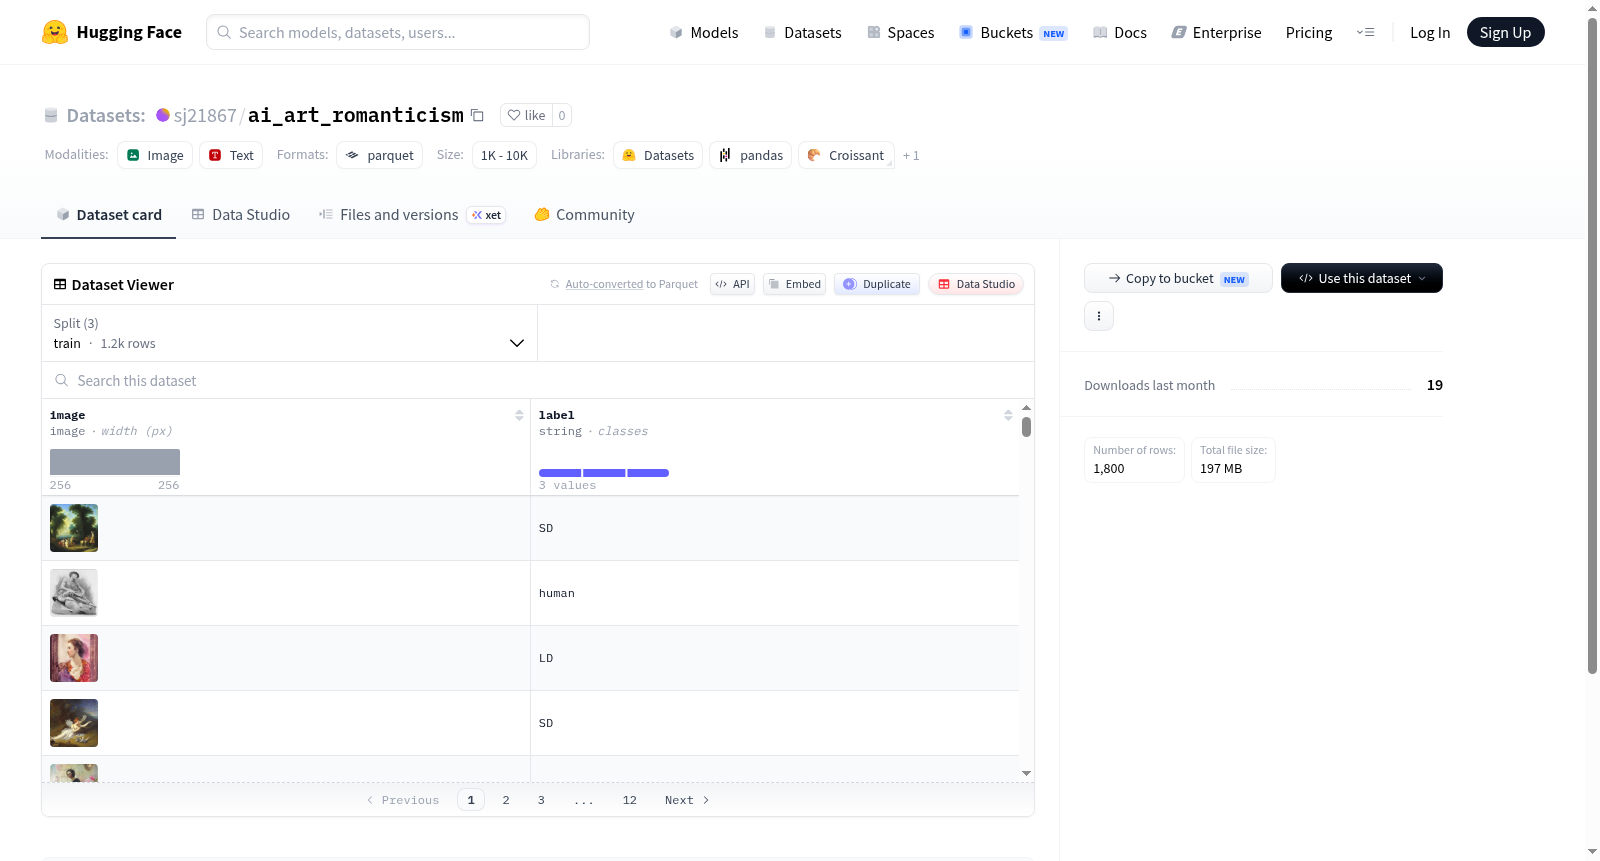This screenshot has width=1600, height=861.
Task: Select the 1K - 10K size tag
Action: (504, 155)
